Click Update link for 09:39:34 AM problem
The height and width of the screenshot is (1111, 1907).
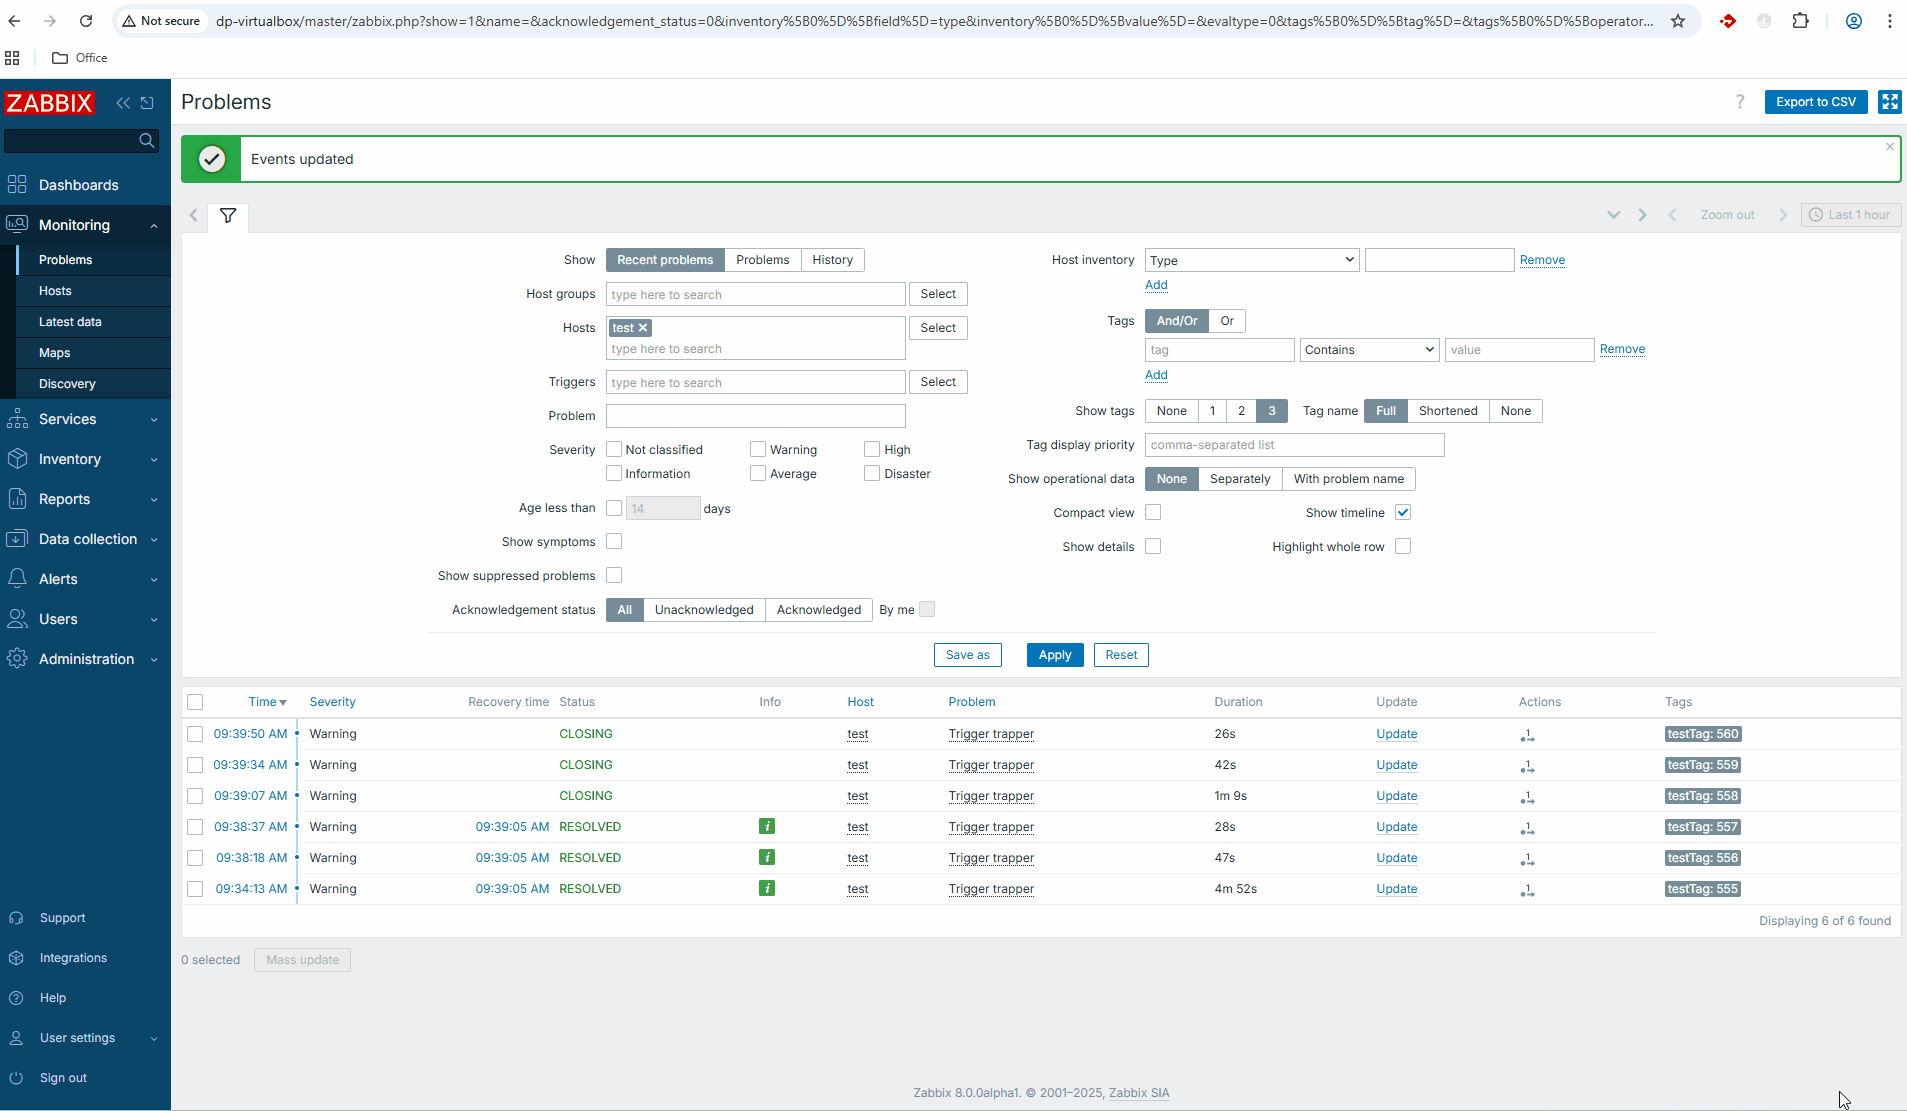click(1396, 765)
